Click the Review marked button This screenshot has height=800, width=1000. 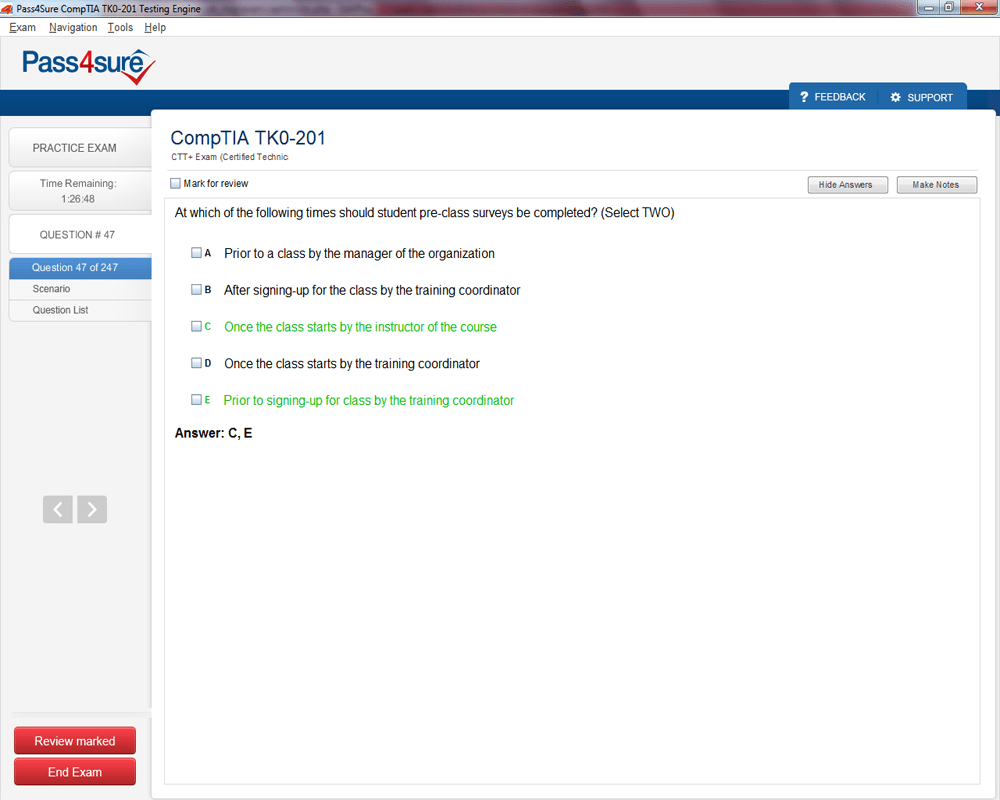(x=75, y=741)
